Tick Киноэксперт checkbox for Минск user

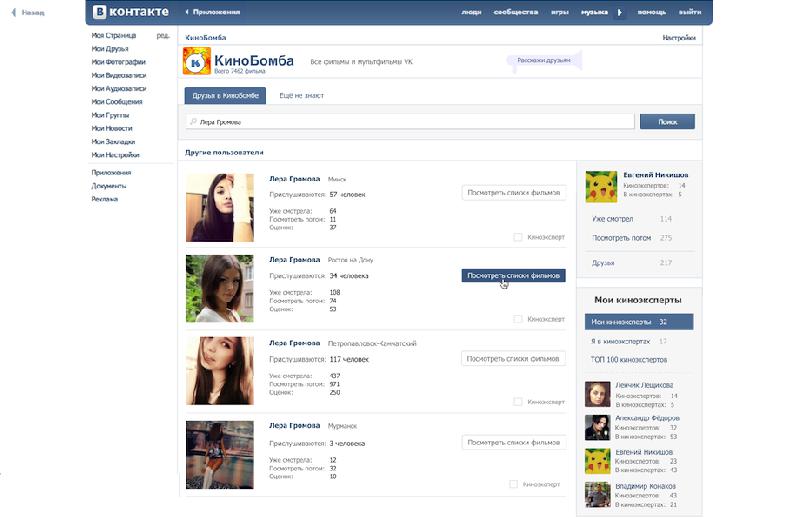[518, 237]
